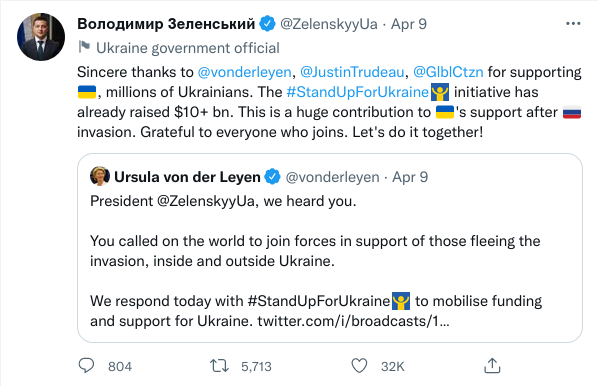Click the Ukraine government official label
This screenshot has width=598, height=386.
(188, 48)
